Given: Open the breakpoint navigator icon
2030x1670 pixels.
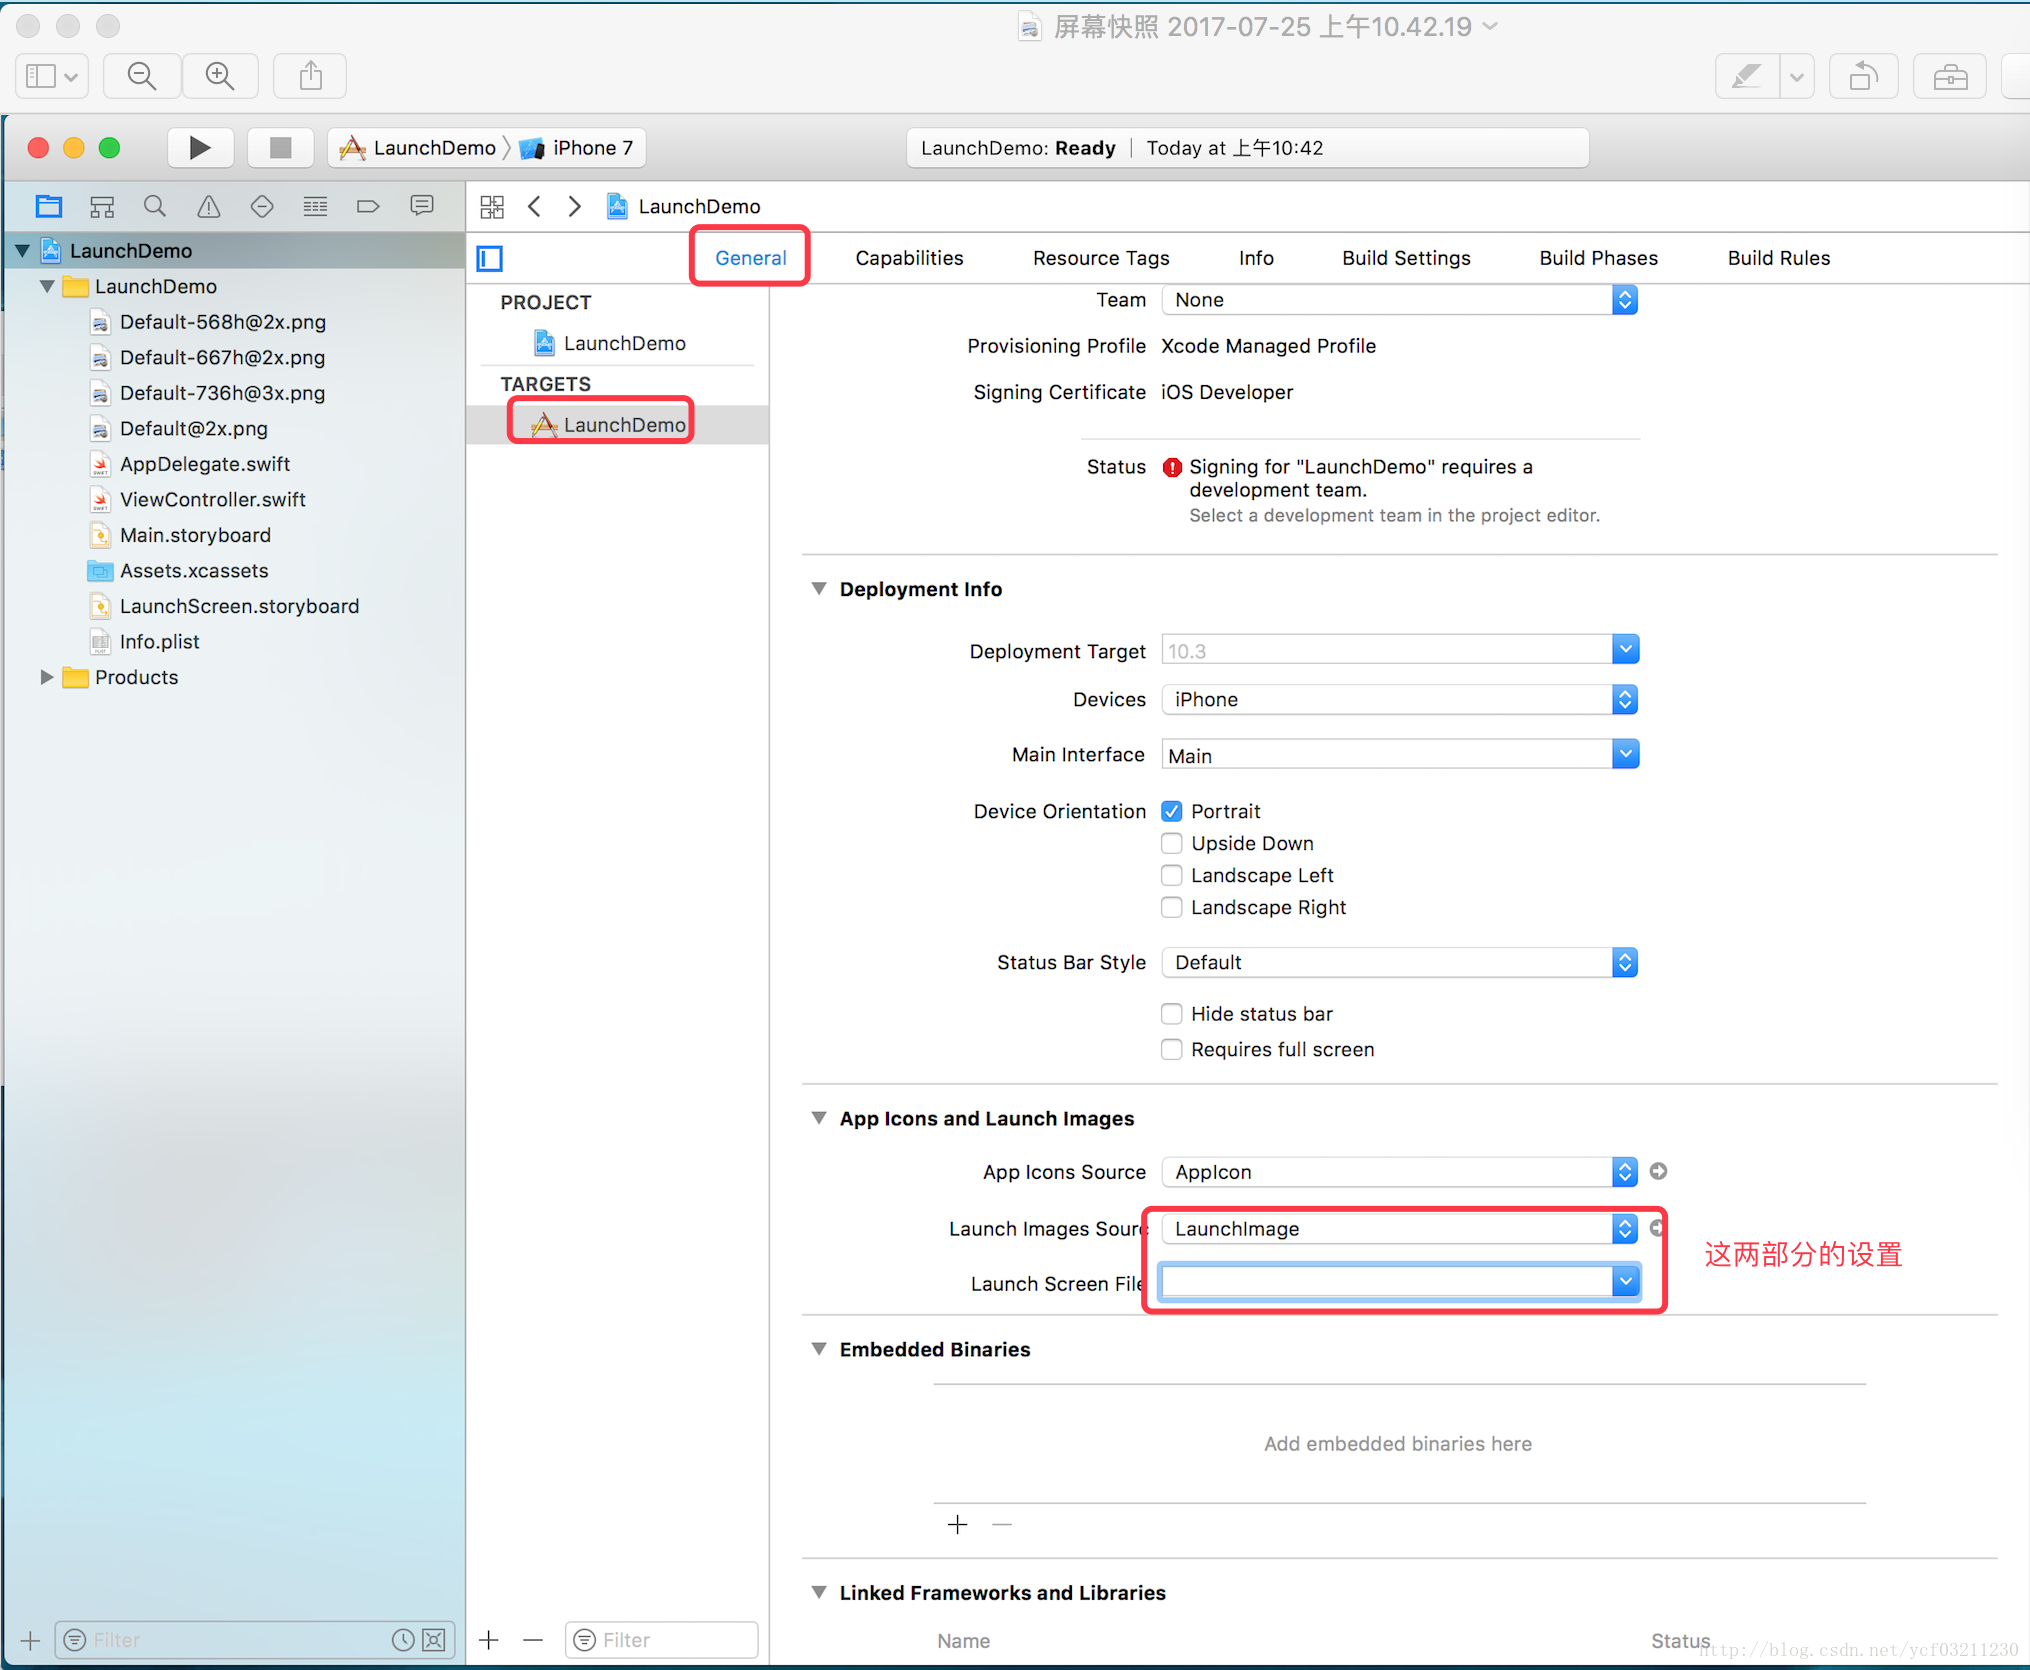Looking at the screenshot, I should pos(368,207).
